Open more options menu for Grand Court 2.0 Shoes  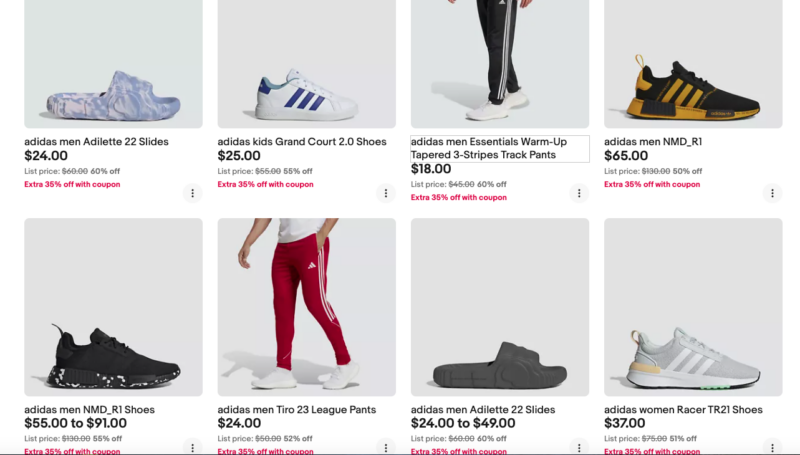[x=385, y=193]
